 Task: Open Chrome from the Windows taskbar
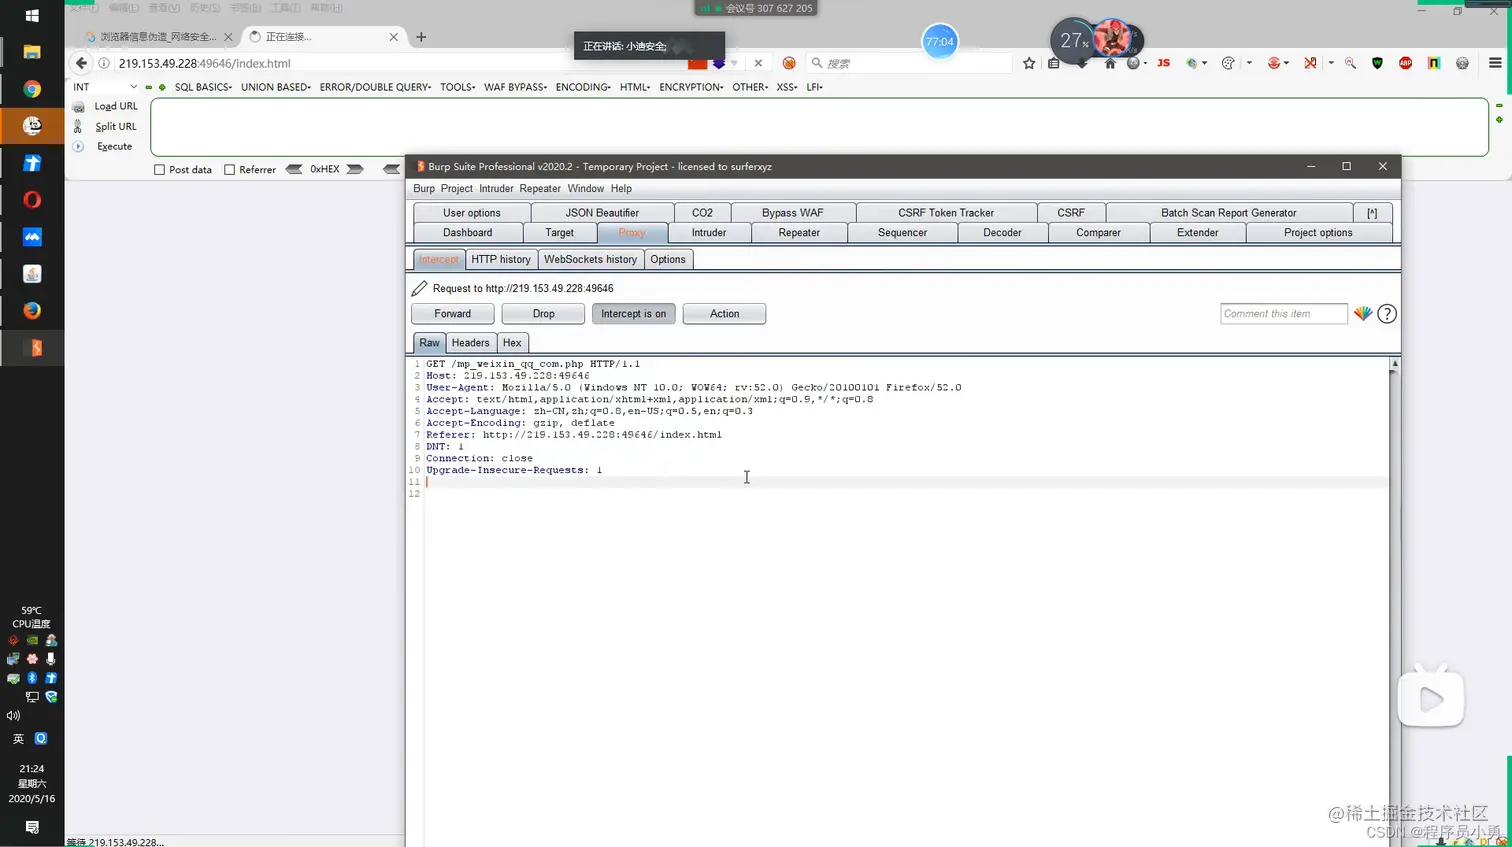tap(32, 89)
